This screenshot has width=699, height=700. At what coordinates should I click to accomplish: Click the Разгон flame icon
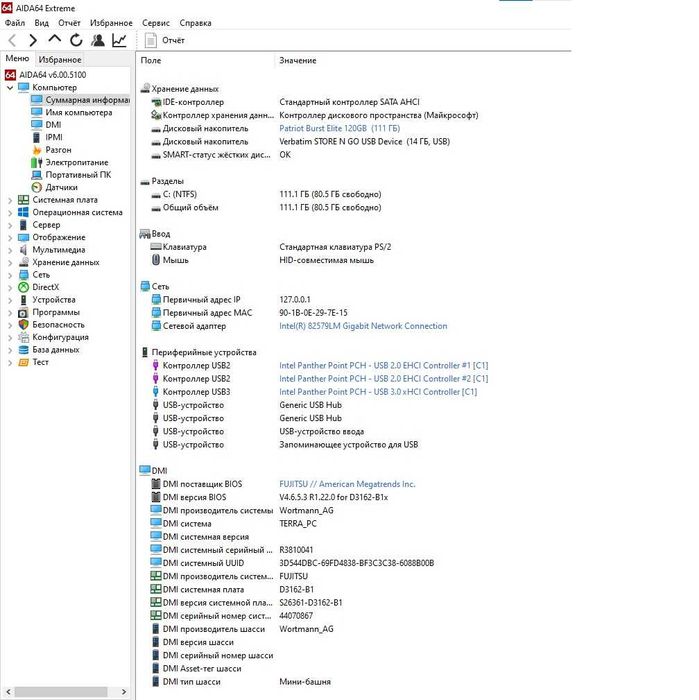pos(37,150)
